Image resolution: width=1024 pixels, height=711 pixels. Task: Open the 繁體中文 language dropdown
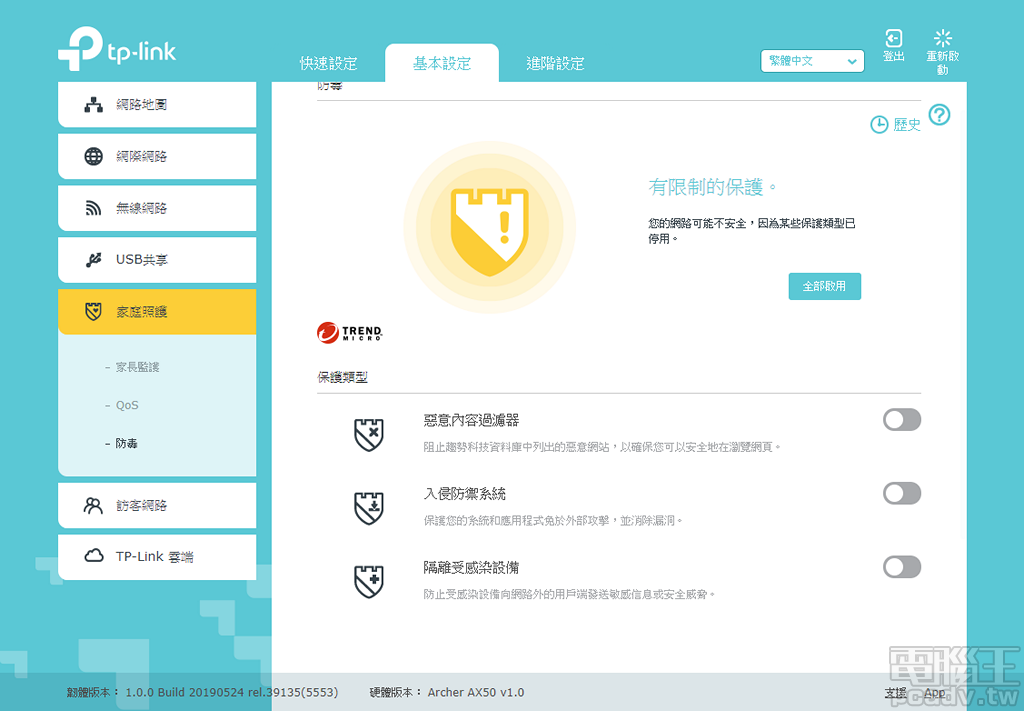click(x=812, y=61)
